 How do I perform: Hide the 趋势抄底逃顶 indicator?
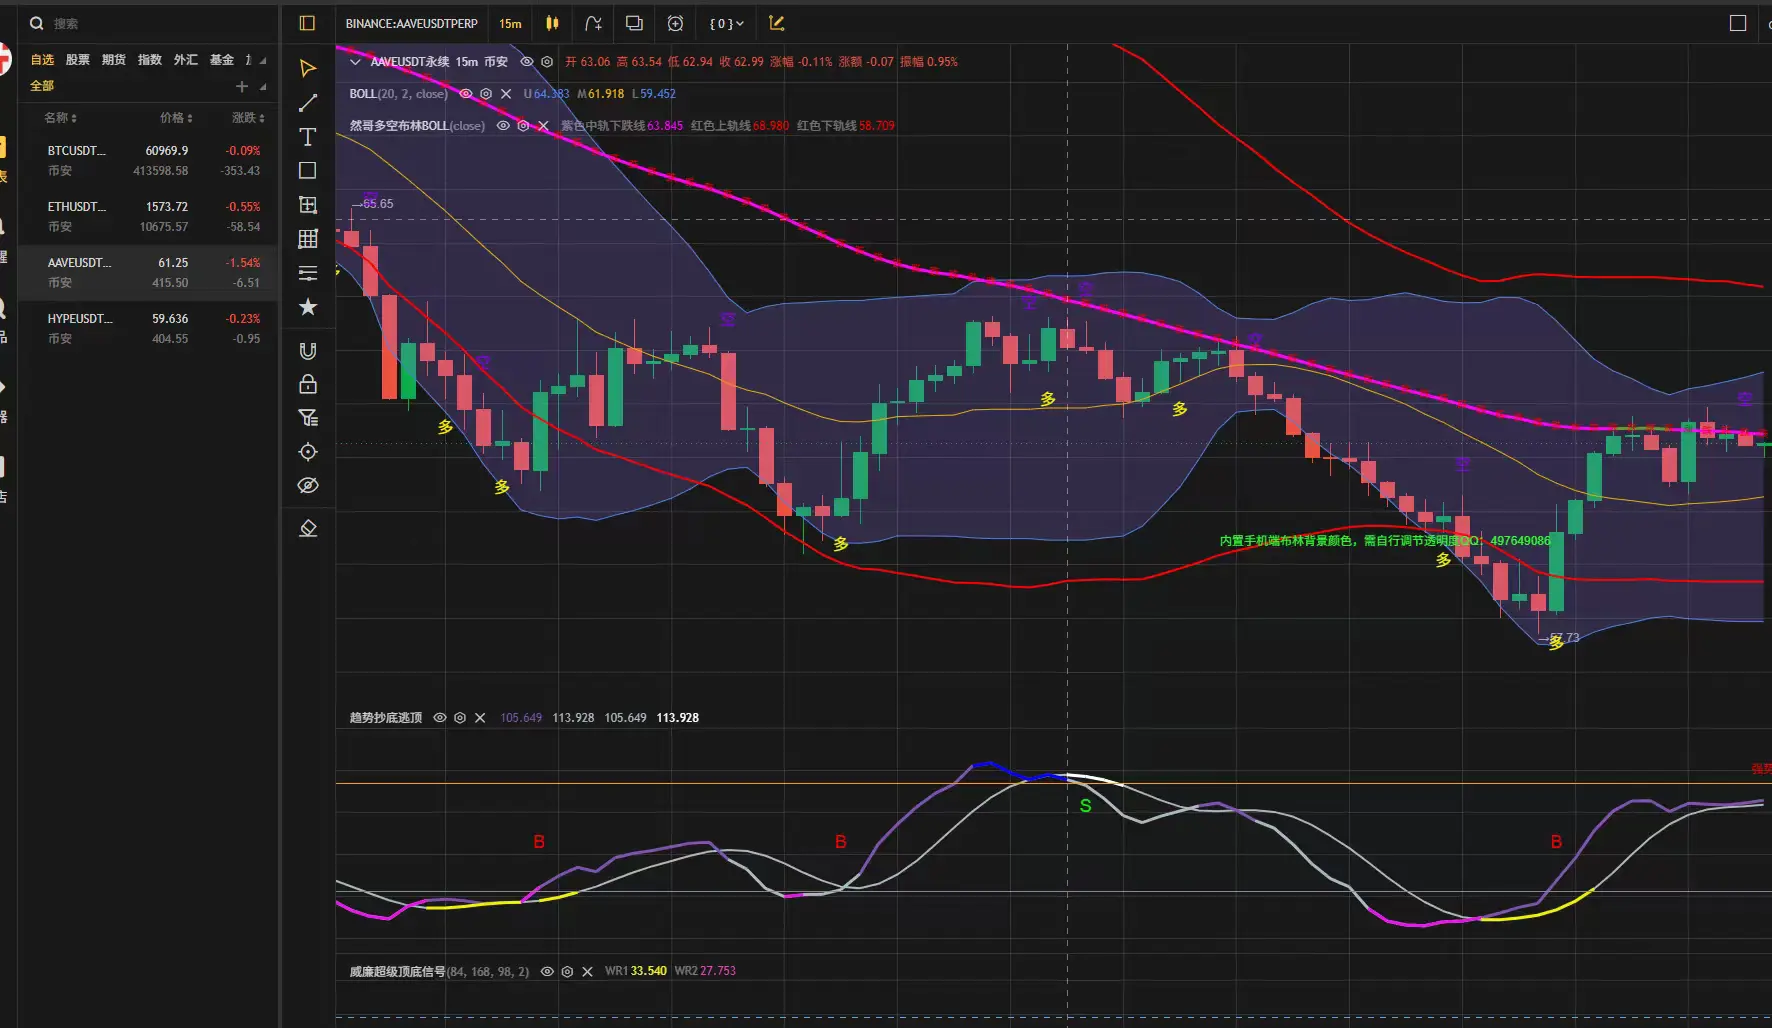click(x=439, y=718)
